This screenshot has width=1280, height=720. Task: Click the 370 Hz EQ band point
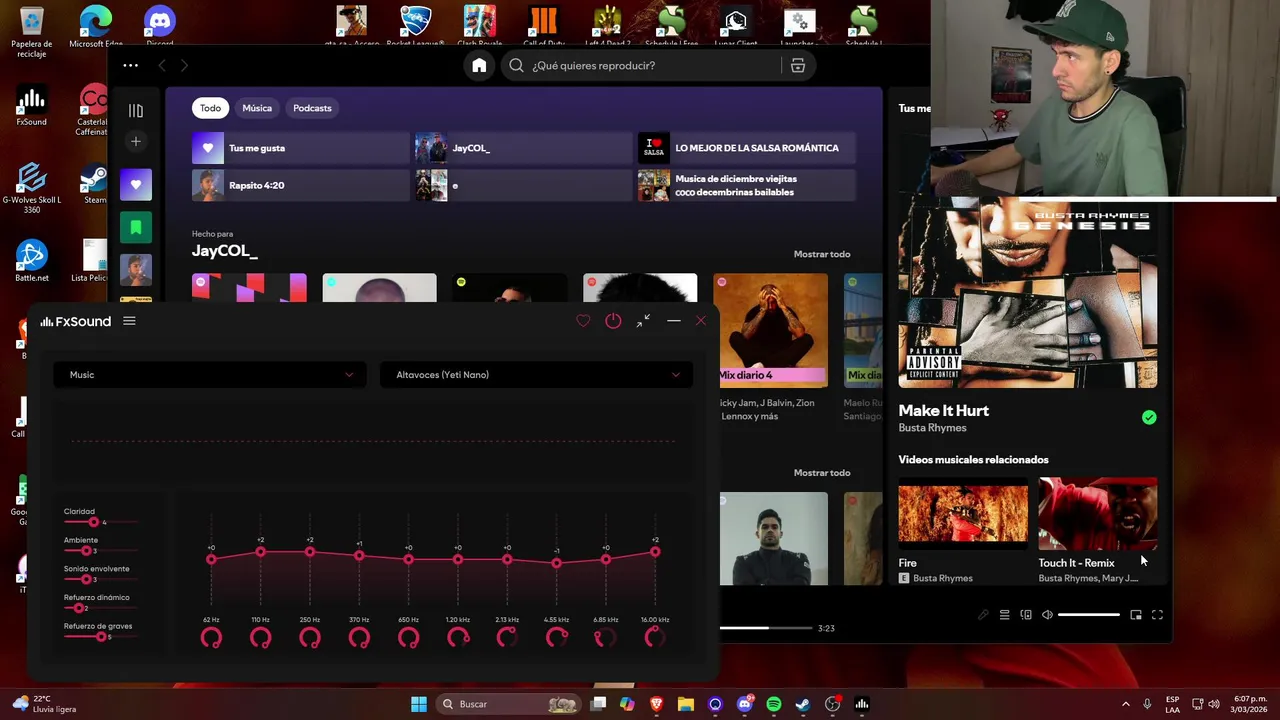click(x=359, y=556)
